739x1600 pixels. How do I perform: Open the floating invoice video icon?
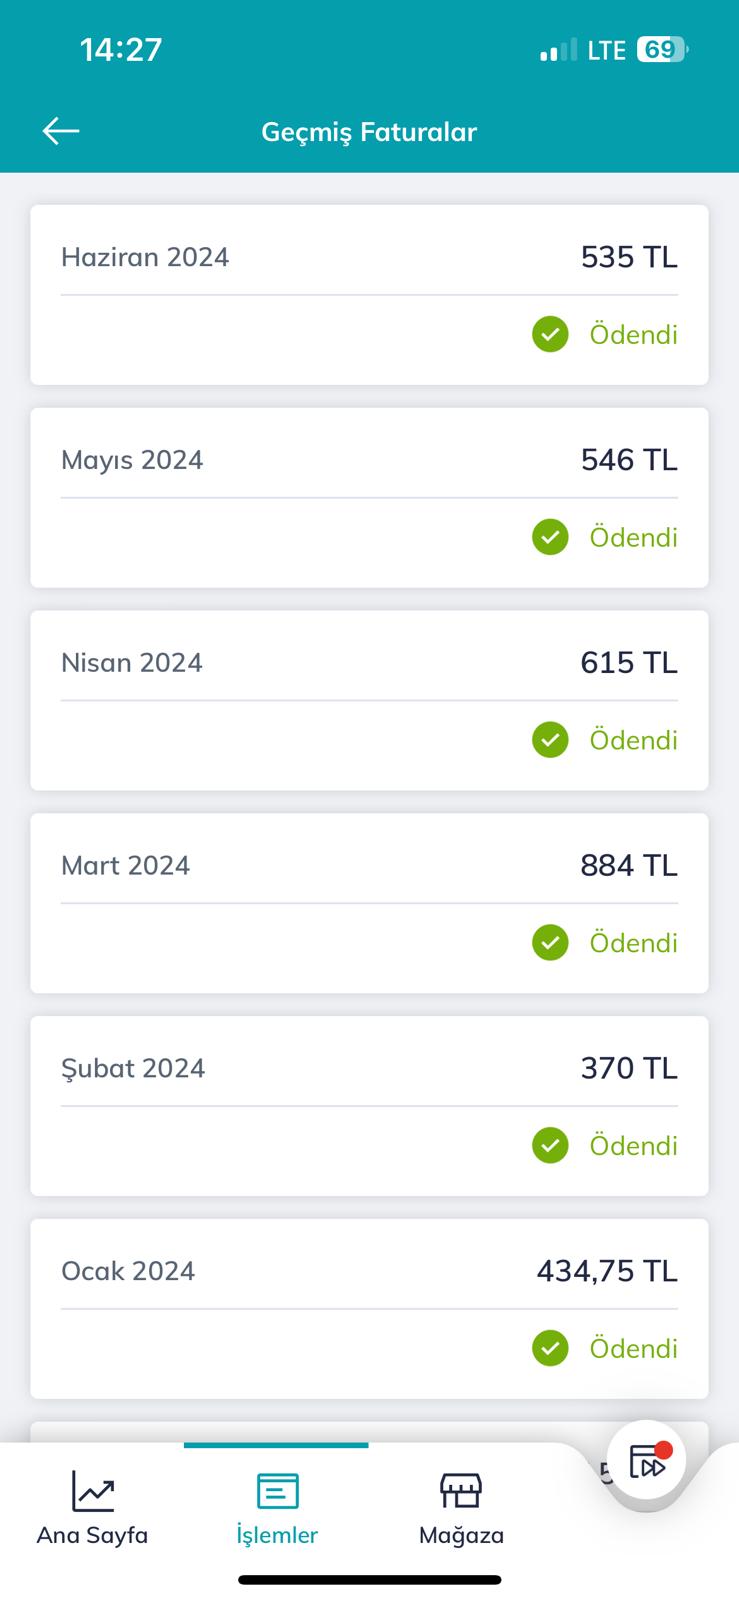click(648, 1461)
